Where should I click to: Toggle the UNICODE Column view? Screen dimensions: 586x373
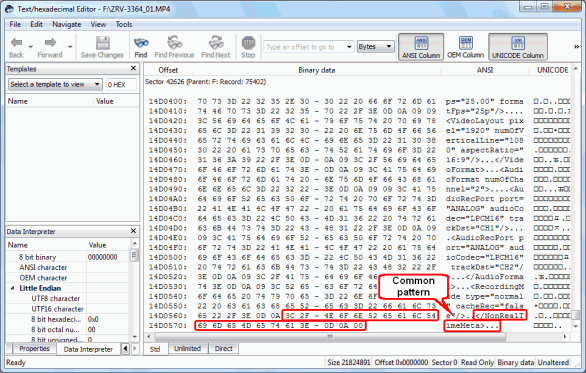click(518, 47)
